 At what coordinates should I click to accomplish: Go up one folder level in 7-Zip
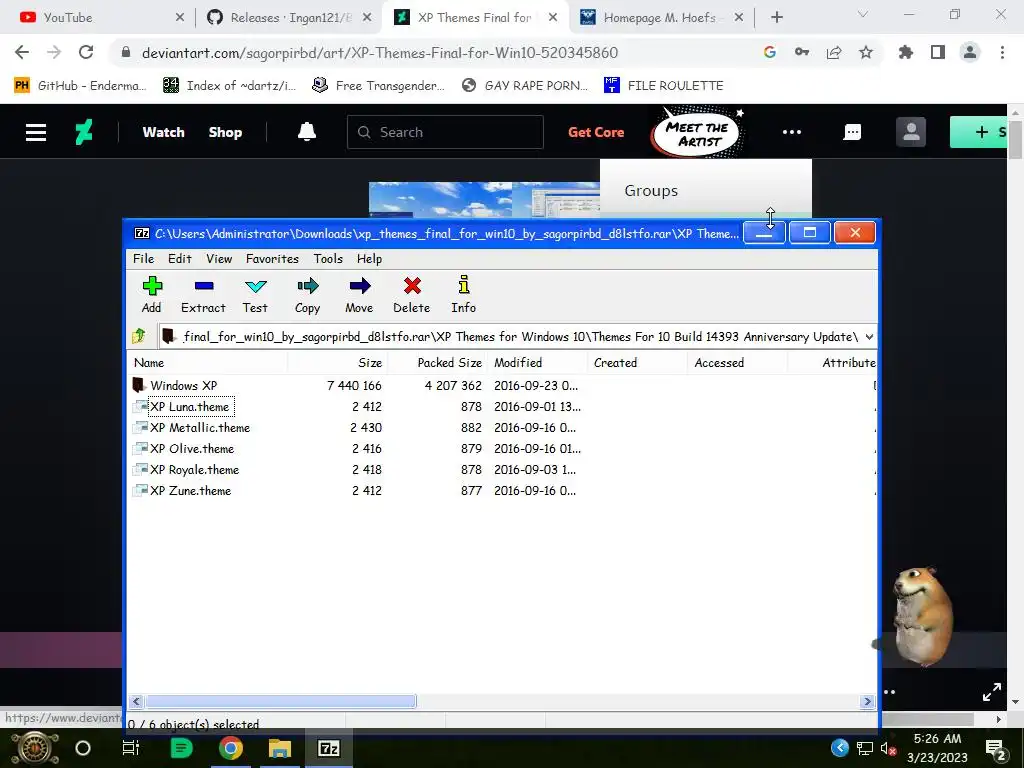click(x=138, y=336)
